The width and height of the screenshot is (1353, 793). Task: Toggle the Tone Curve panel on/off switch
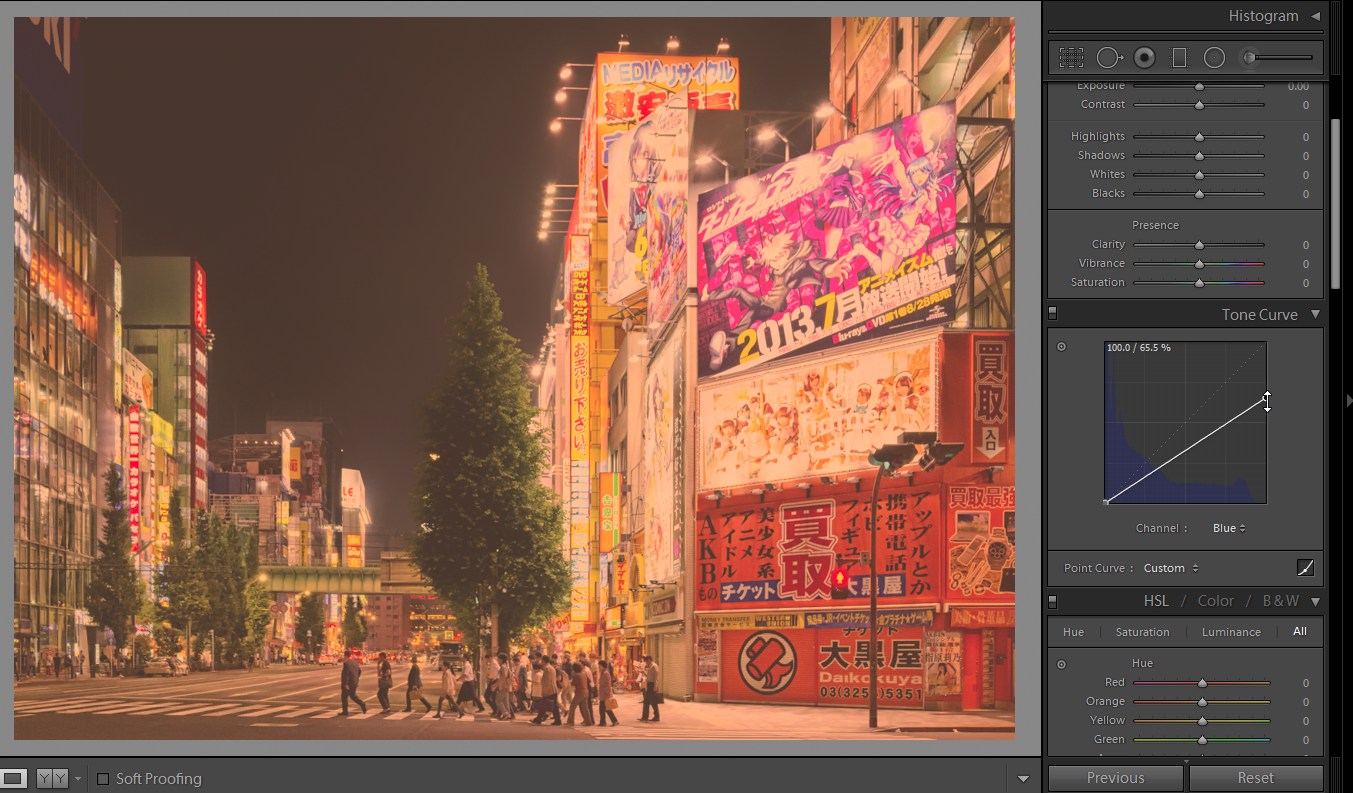[x=1053, y=314]
